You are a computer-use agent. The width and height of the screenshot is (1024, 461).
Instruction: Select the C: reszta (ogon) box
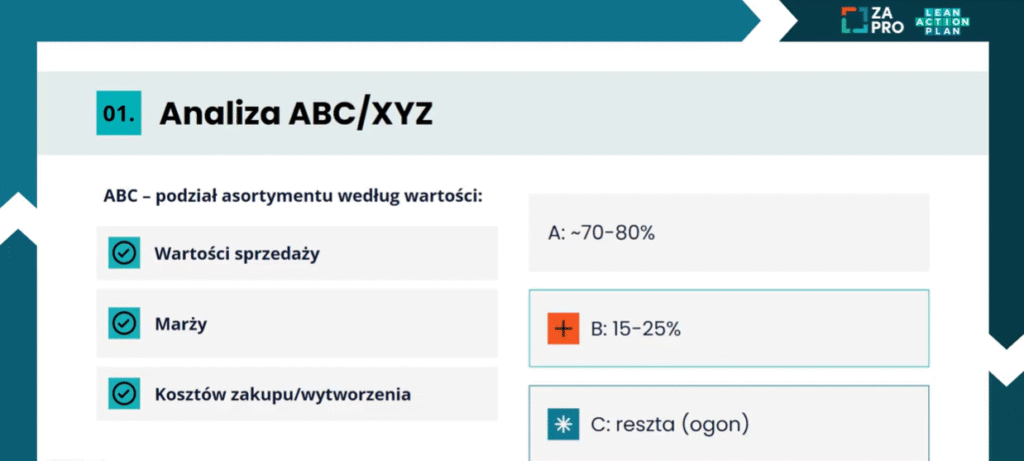tap(729, 423)
